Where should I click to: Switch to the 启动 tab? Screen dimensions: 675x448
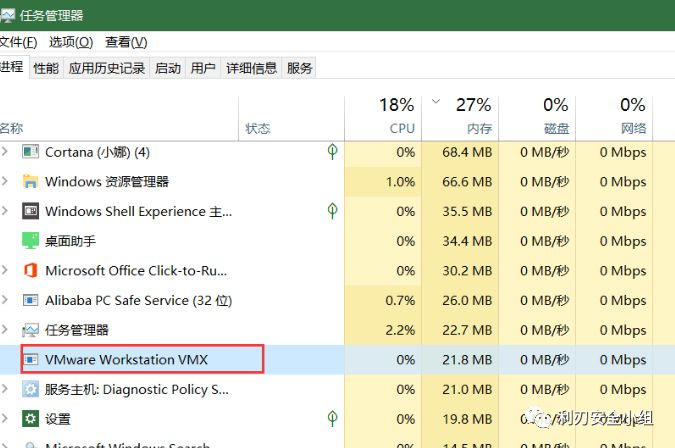tap(167, 68)
